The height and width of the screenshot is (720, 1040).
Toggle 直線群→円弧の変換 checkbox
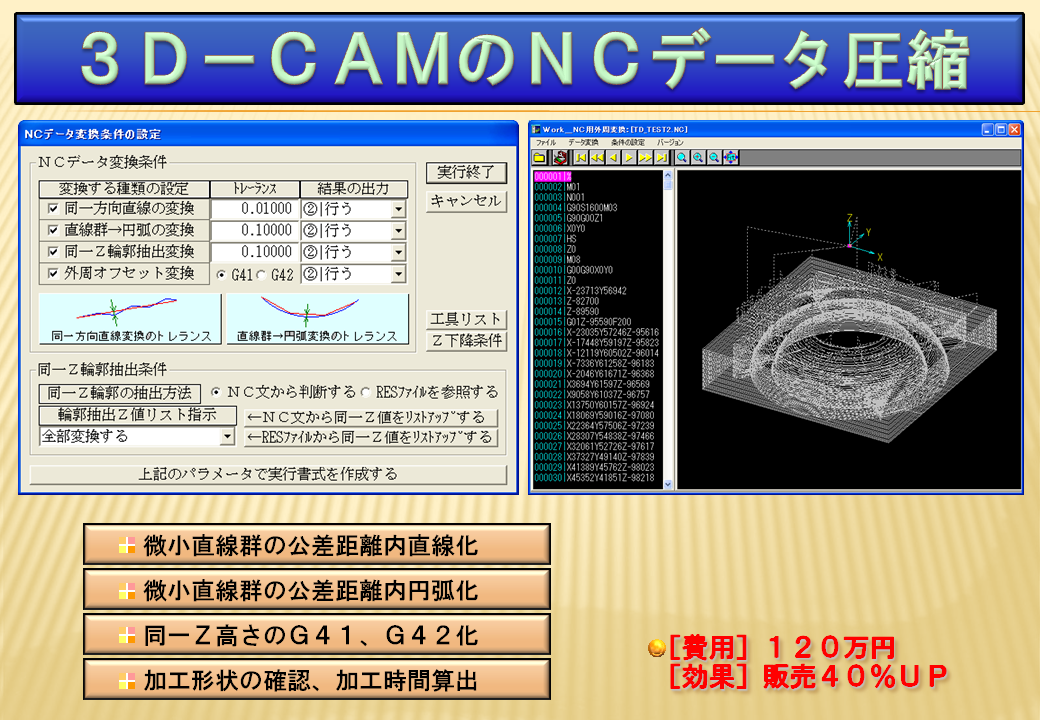(53, 230)
